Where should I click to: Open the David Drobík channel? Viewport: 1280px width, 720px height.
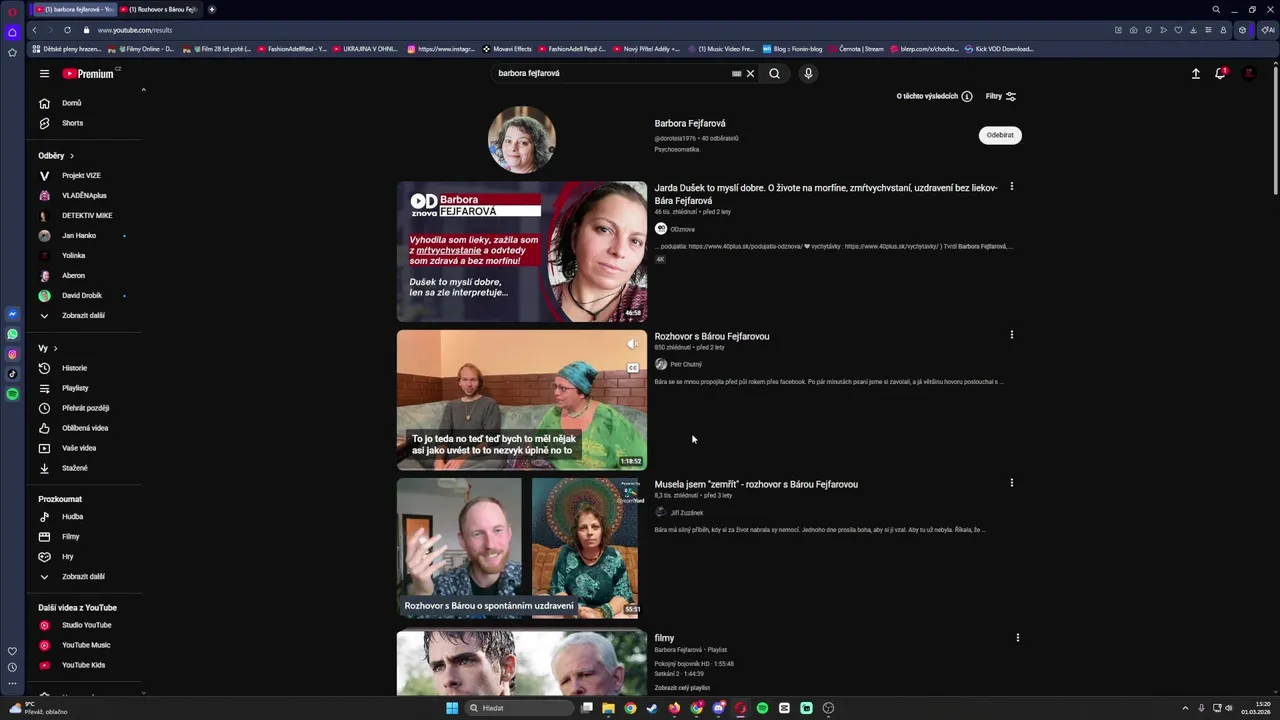click(x=84, y=296)
